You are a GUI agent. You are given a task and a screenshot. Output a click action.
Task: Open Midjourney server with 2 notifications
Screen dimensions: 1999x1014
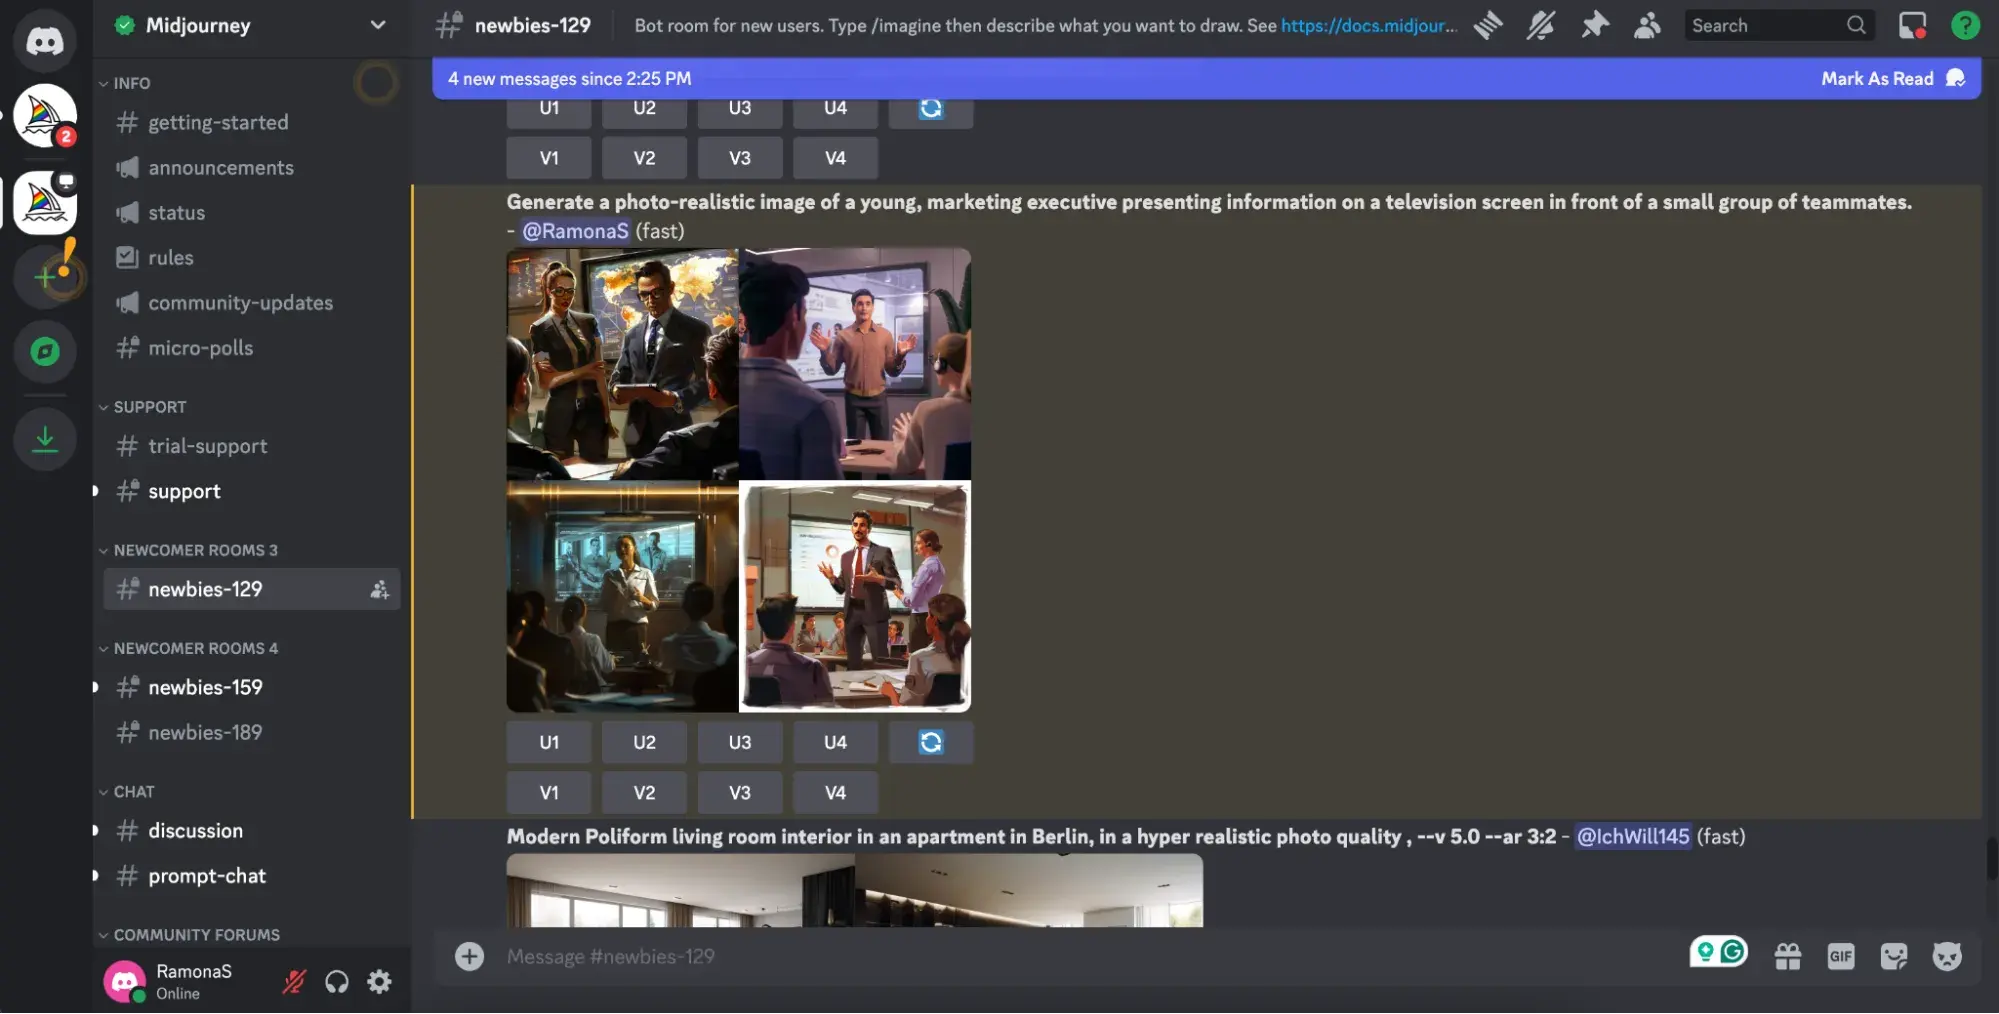coord(45,116)
